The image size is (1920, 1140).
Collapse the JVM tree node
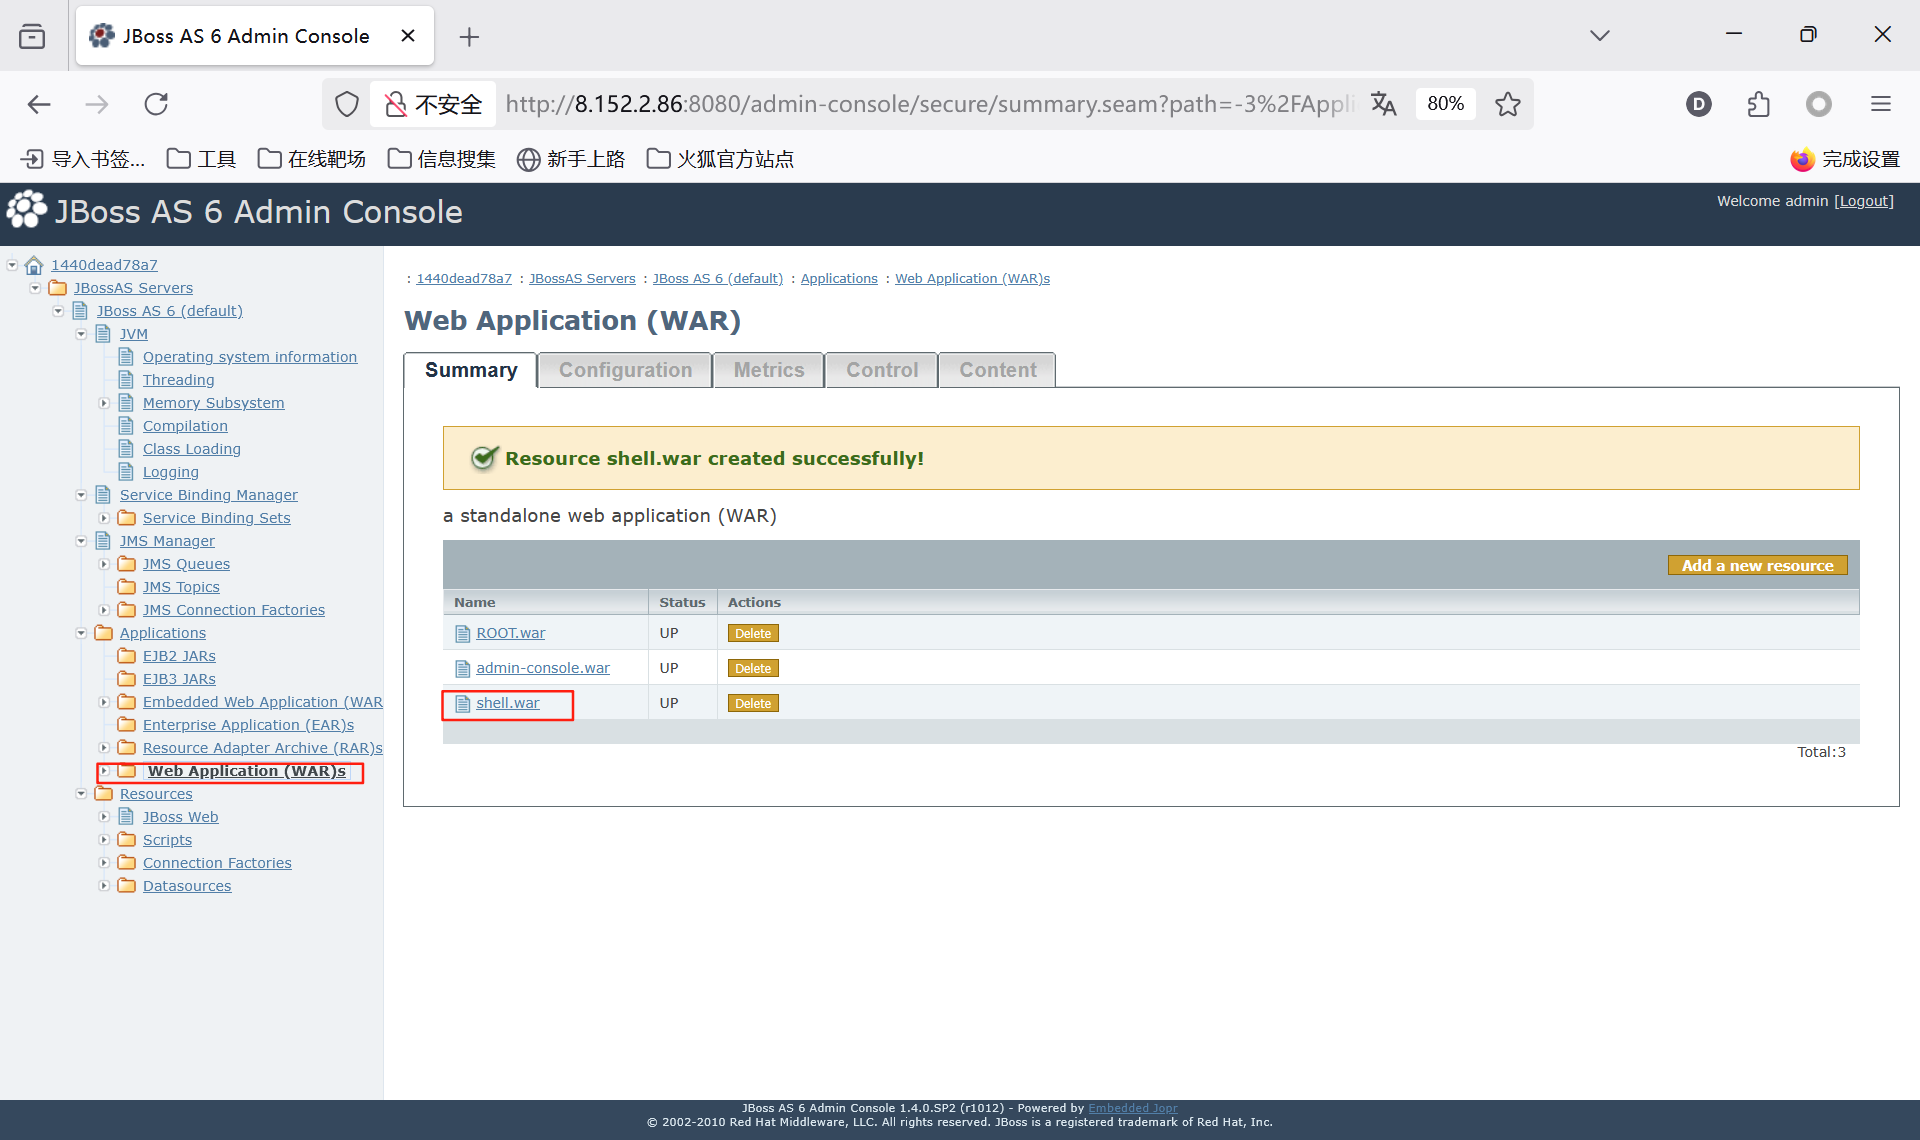point(81,334)
